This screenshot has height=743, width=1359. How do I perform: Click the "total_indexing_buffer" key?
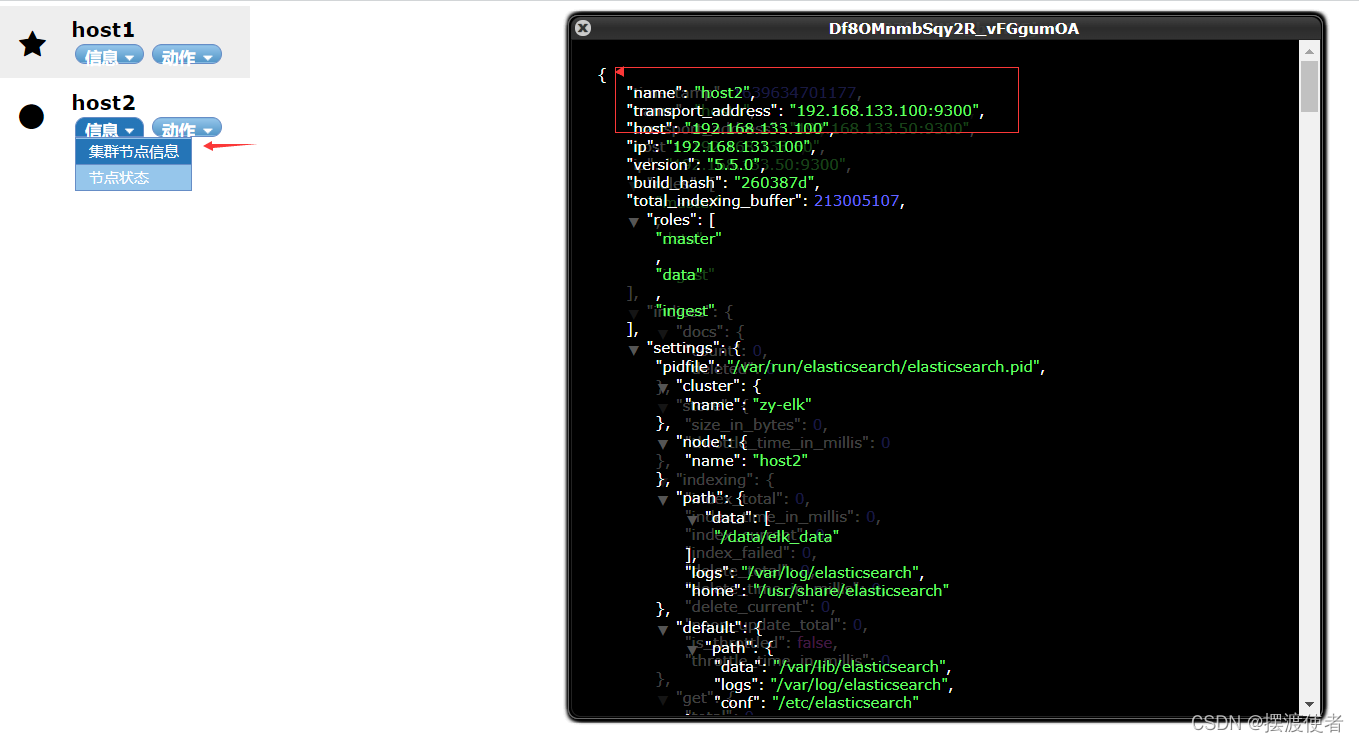716,201
